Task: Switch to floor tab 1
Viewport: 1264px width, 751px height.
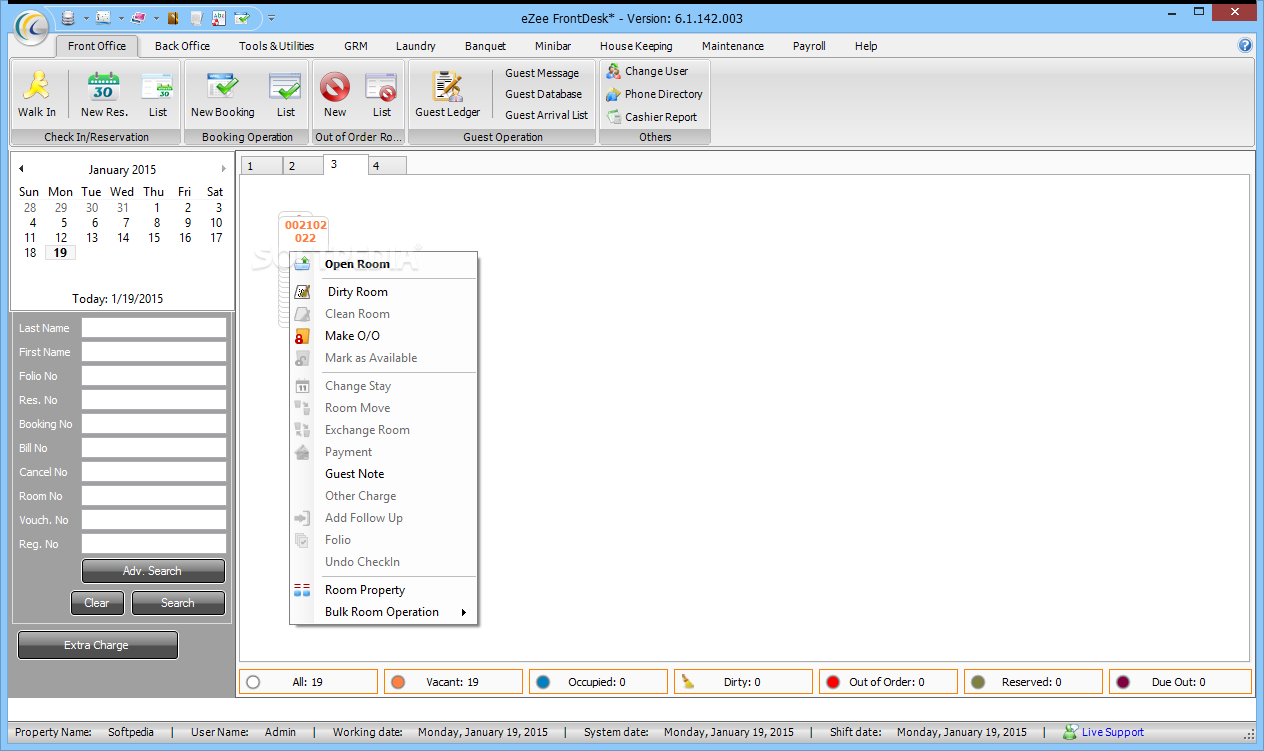Action: (262, 166)
